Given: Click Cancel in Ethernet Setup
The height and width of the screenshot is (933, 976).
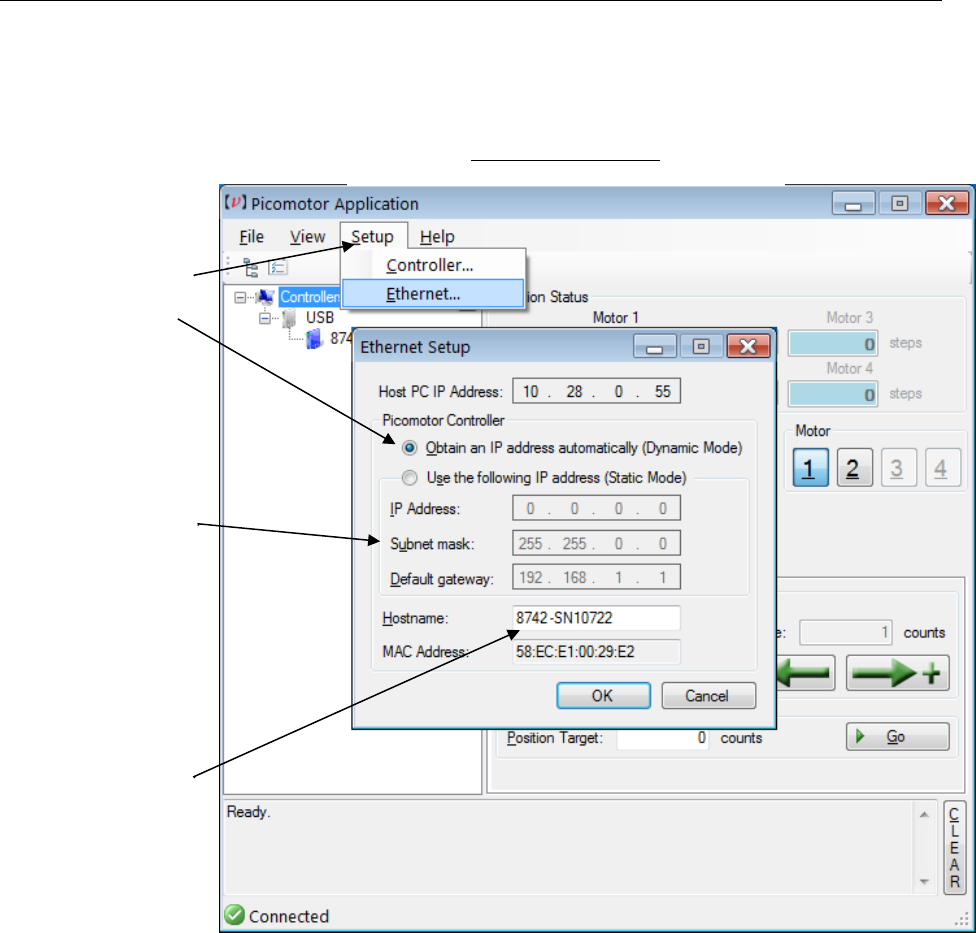Looking at the screenshot, I should pyautogui.click(x=708, y=695).
